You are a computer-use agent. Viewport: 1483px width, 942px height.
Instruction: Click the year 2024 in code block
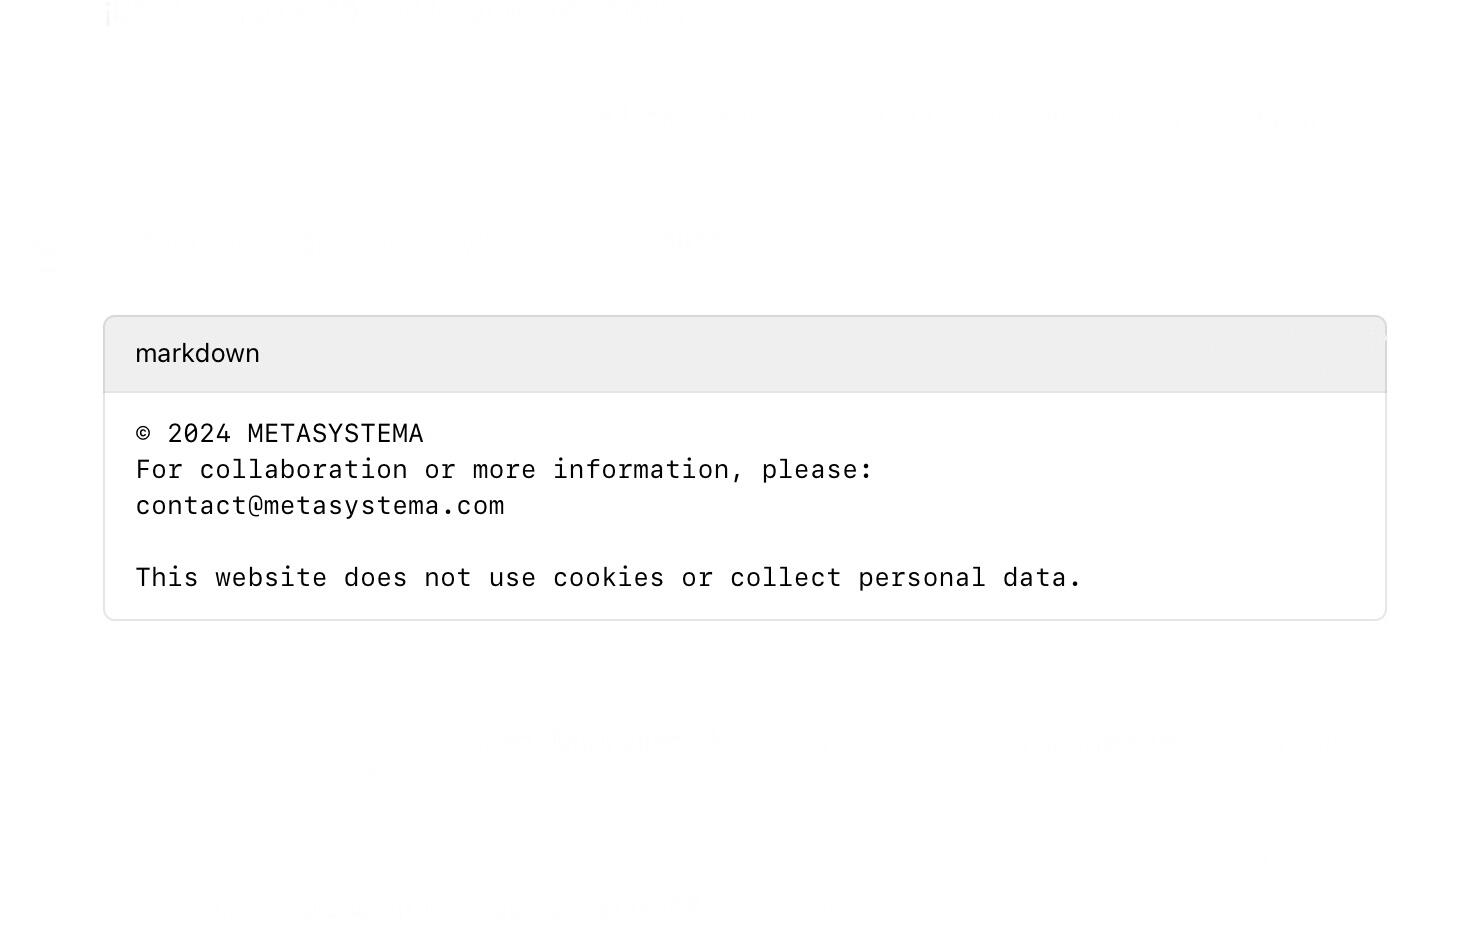[199, 433]
